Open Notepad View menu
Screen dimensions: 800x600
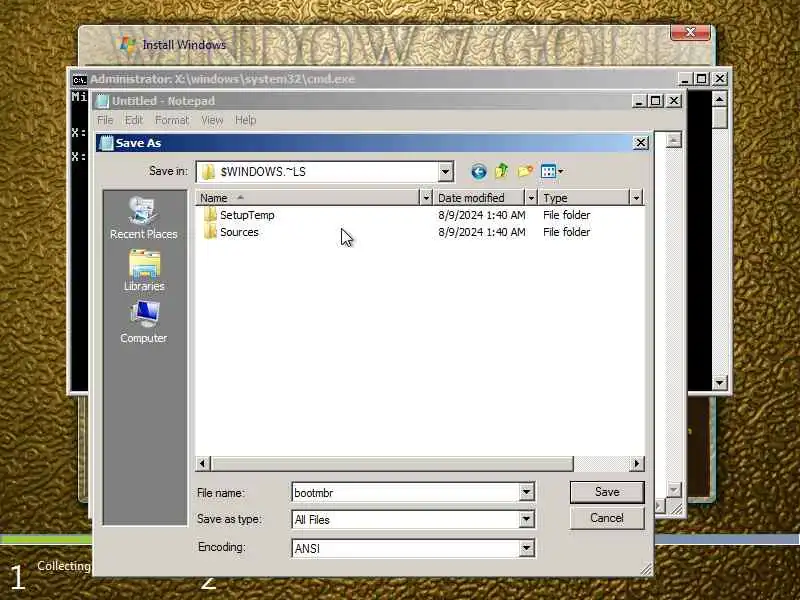pos(212,120)
